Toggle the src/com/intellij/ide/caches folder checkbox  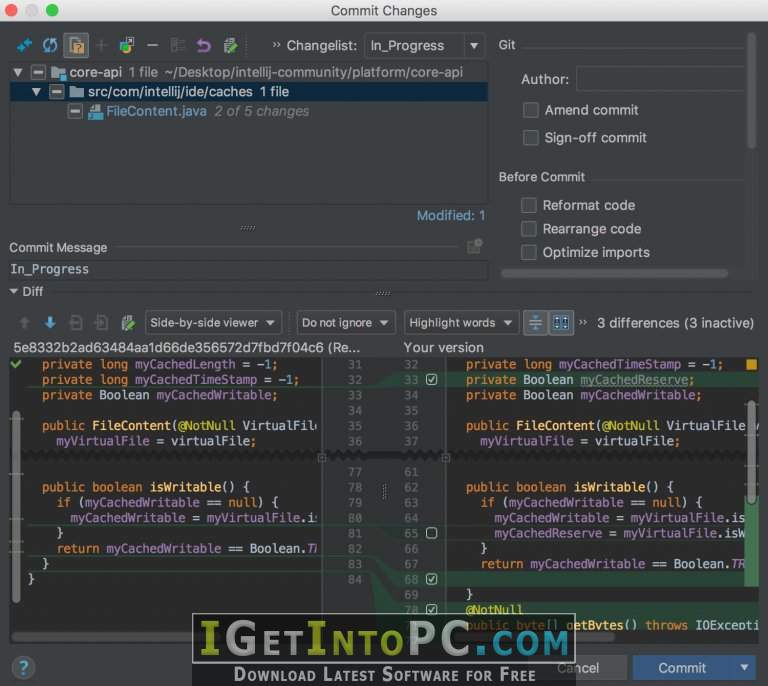[57, 92]
